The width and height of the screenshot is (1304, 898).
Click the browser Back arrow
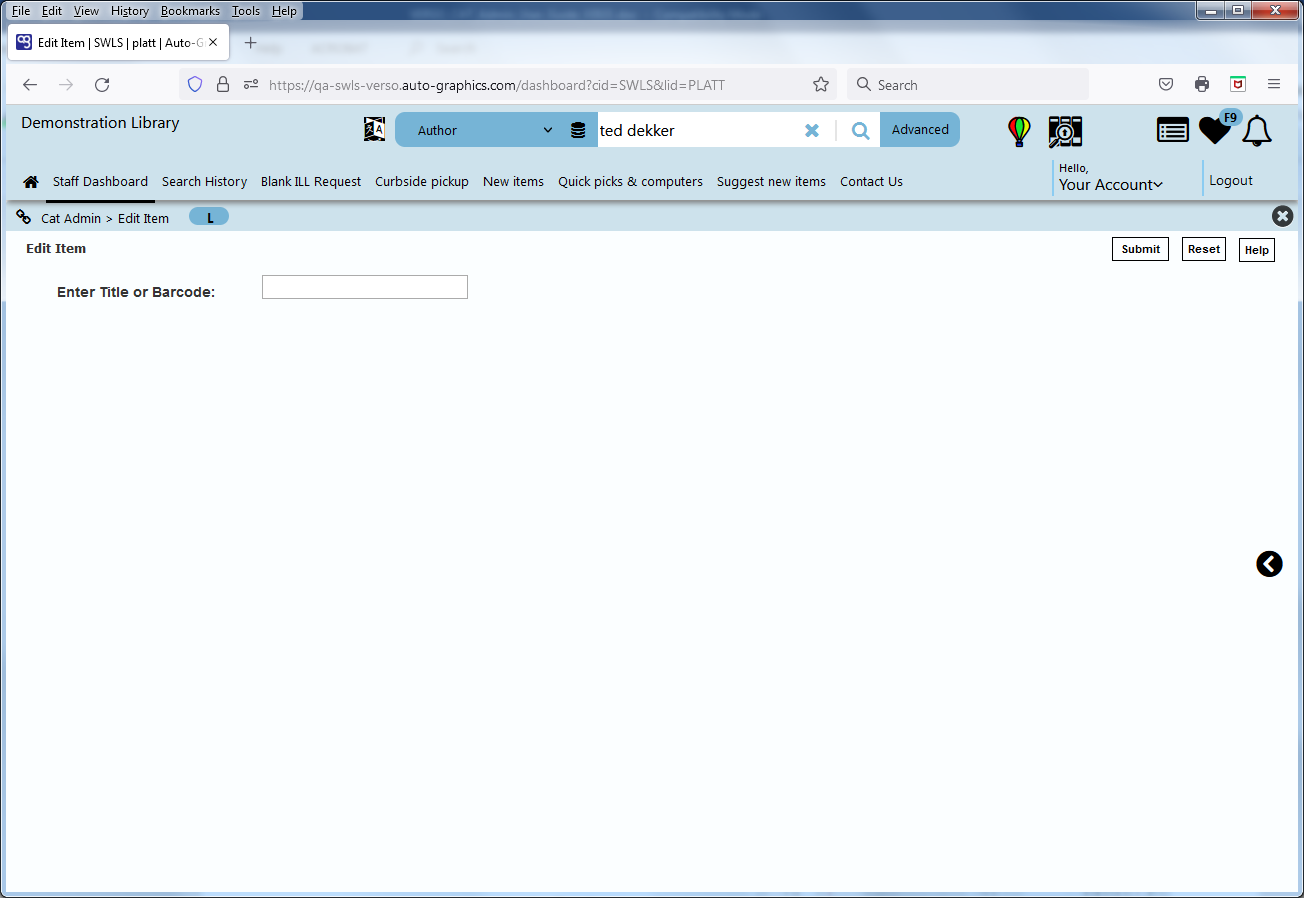tap(30, 85)
